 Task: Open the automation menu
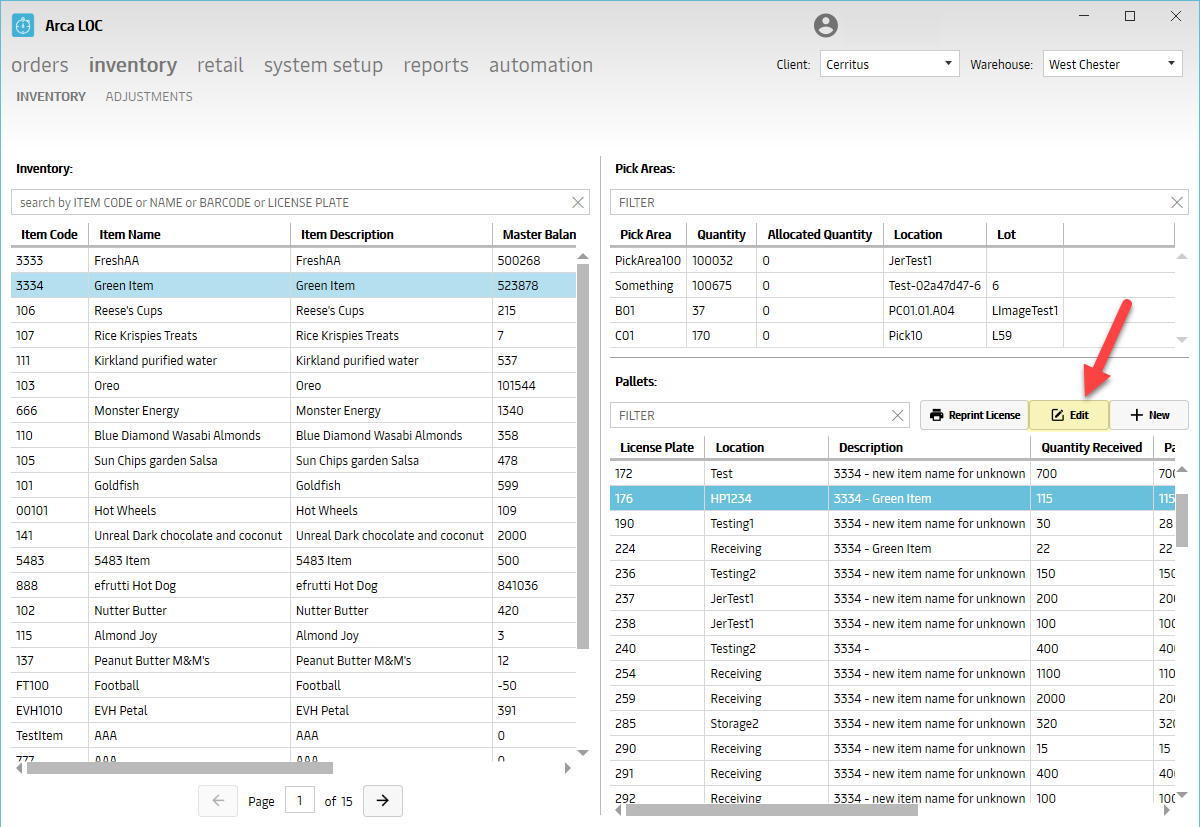click(541, 65)
